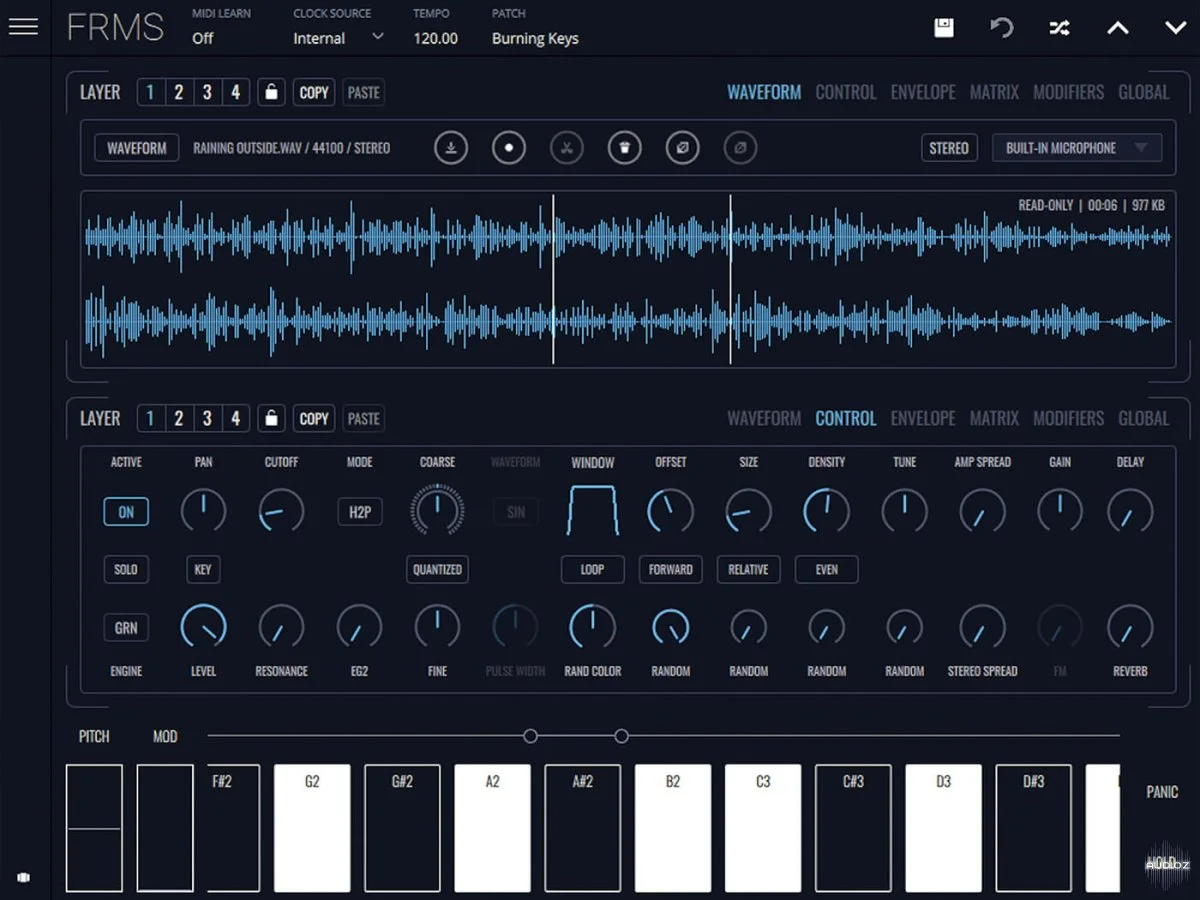
Task: Change the H2P filter mode
Action: click(360, 512)
